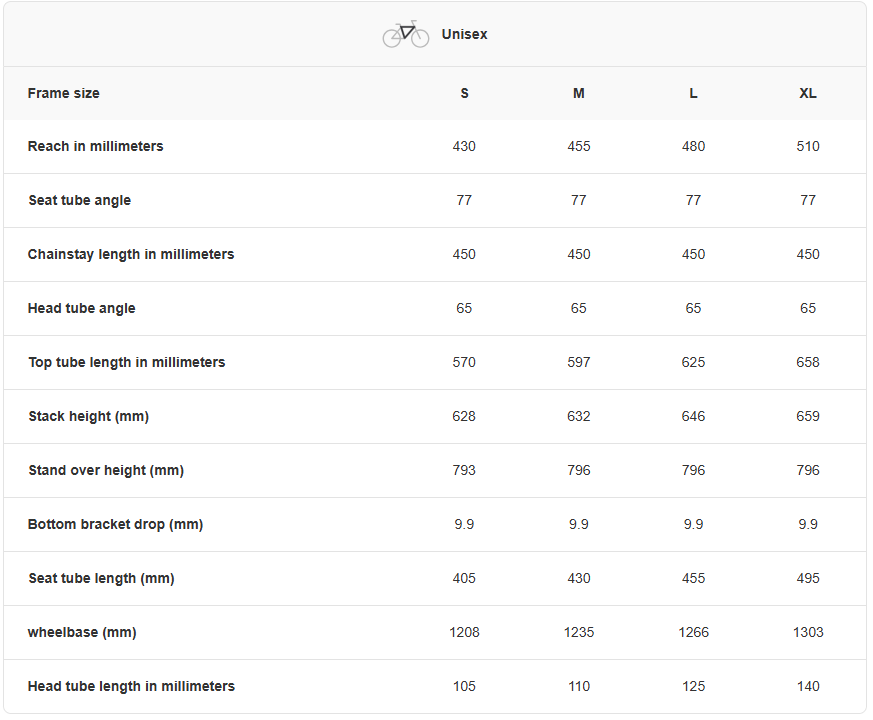873x720 pixels.
Task: Click Bottom bracket drop (mm) label
Action: tap(116, 524)
